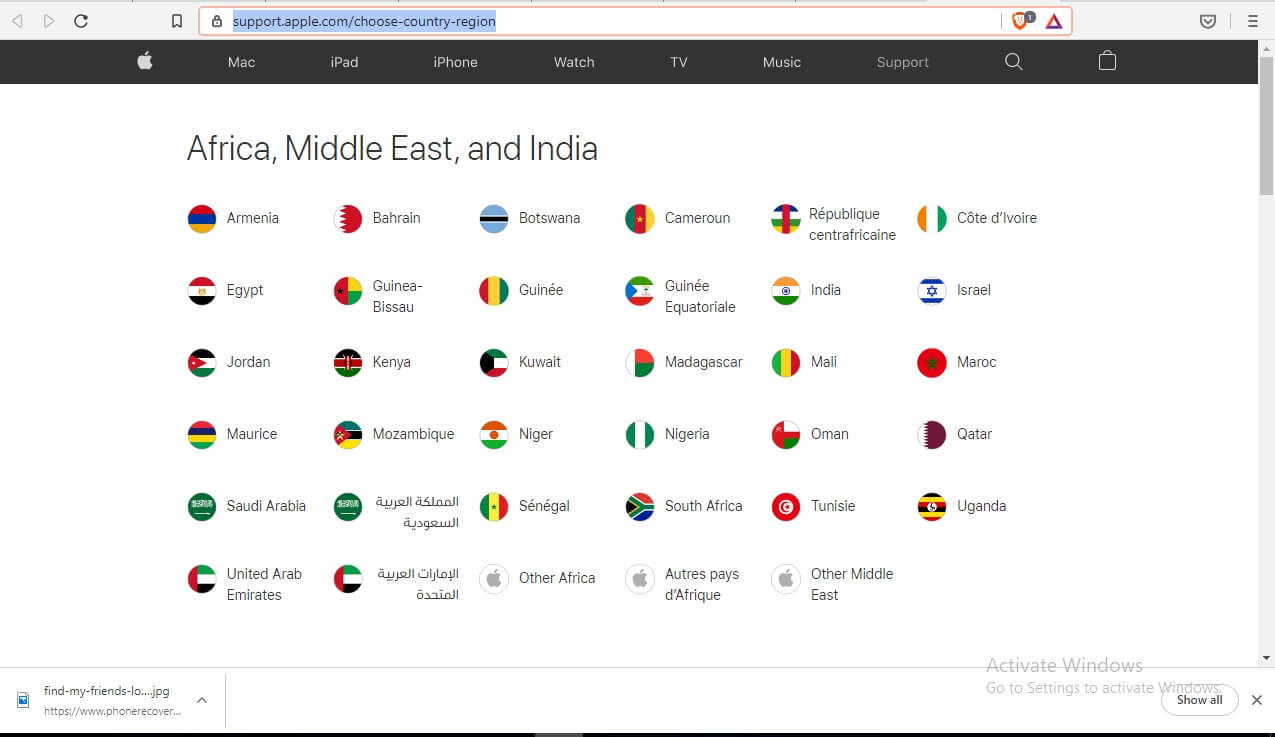Select the Guinée link
The width and height of the screenshot is (1275, 737).
[541, 290]
